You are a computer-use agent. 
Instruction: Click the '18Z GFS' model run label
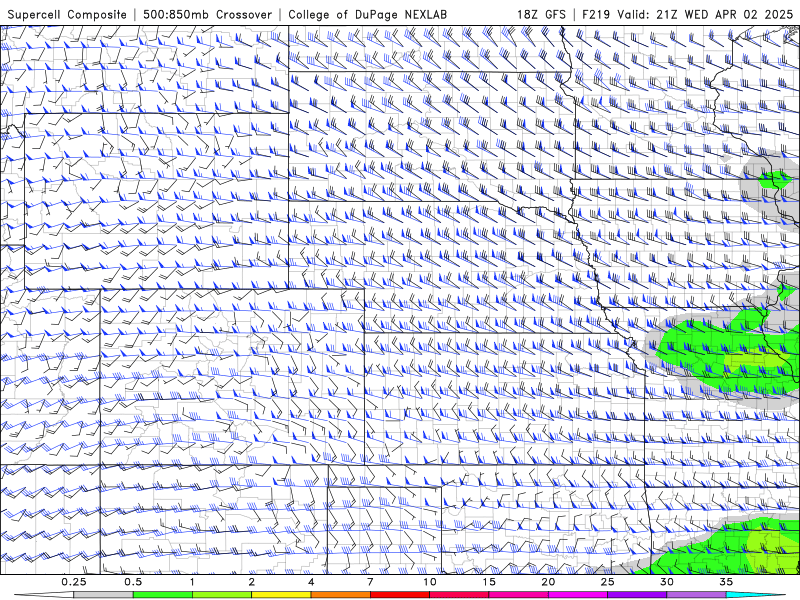click(541, 15)
